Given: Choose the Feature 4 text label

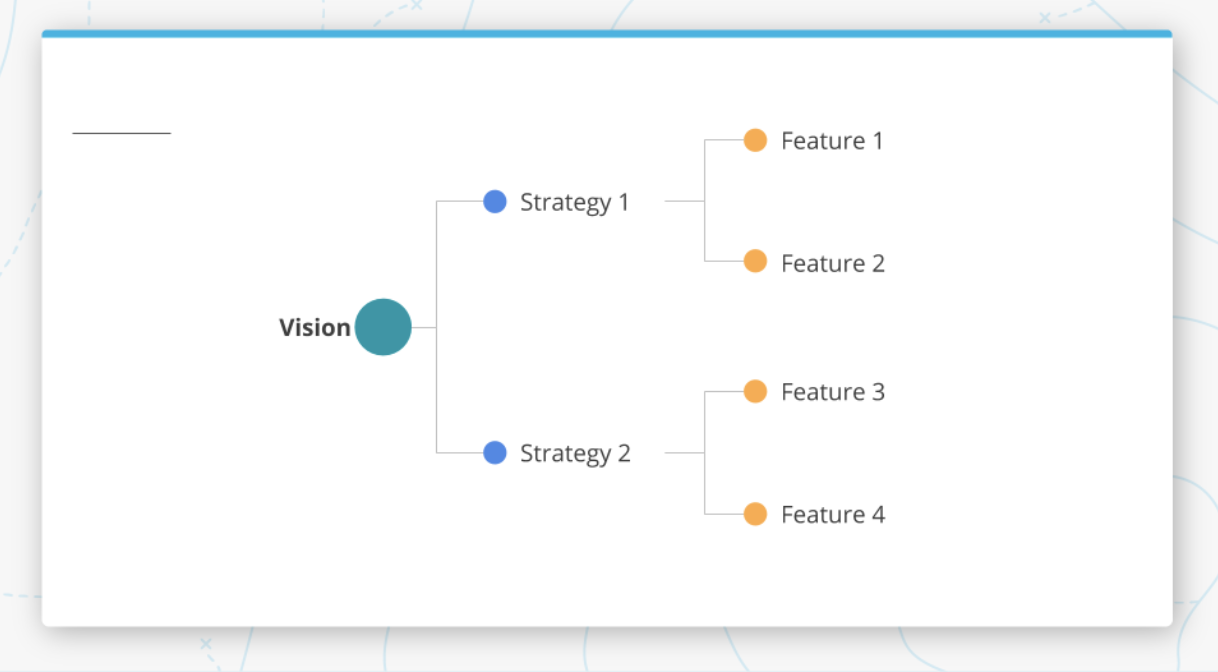Looking at the screenshot, I should tap(832, 515).
